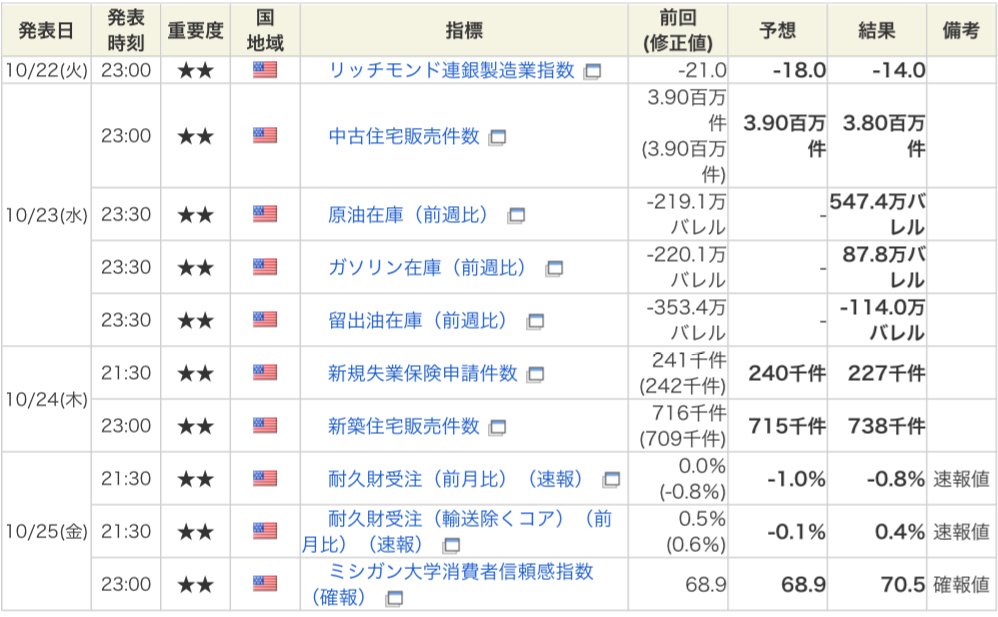Image resolution: width=998 pixels, height=617 pixels.
Task: Open popup icon beside 中古住宅販売件数
Action: click(497, 138)
